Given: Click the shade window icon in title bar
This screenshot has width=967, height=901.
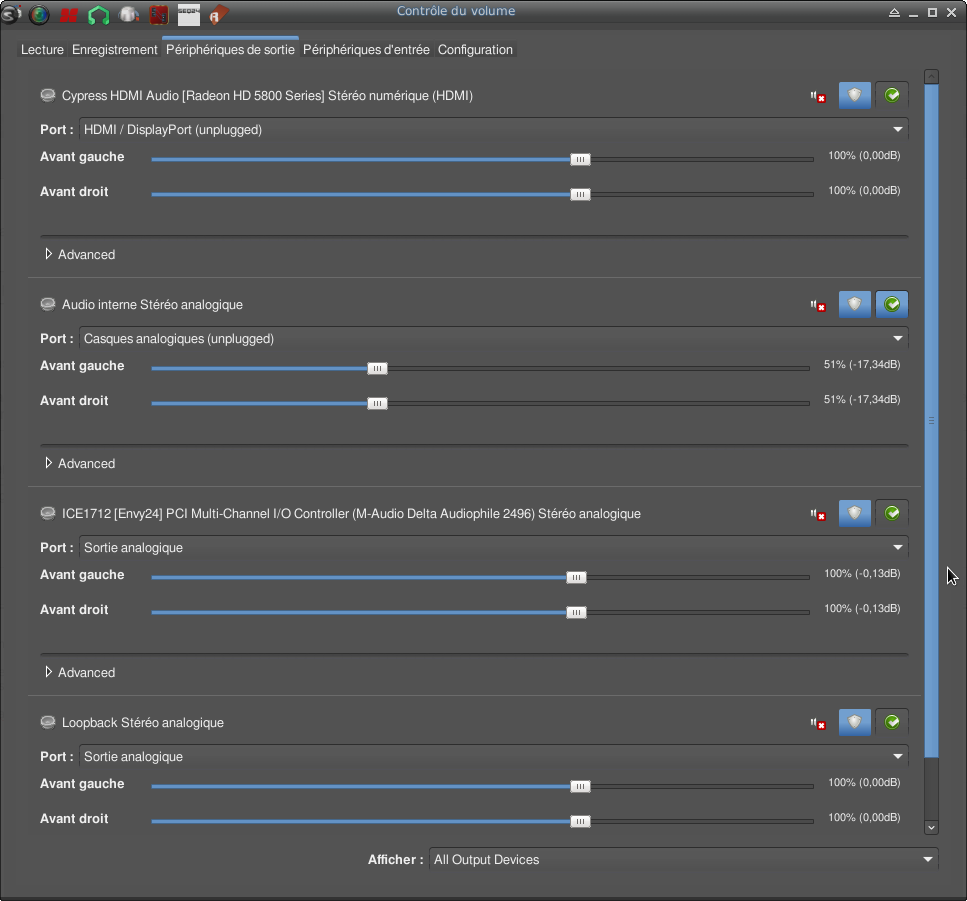Looking at the screenshot, I should 894,12.
